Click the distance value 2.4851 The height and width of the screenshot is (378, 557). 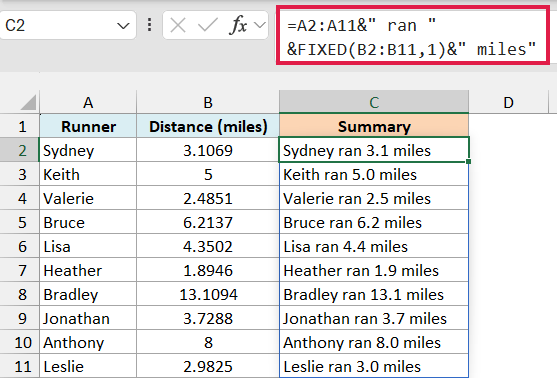tap(208, 198)
